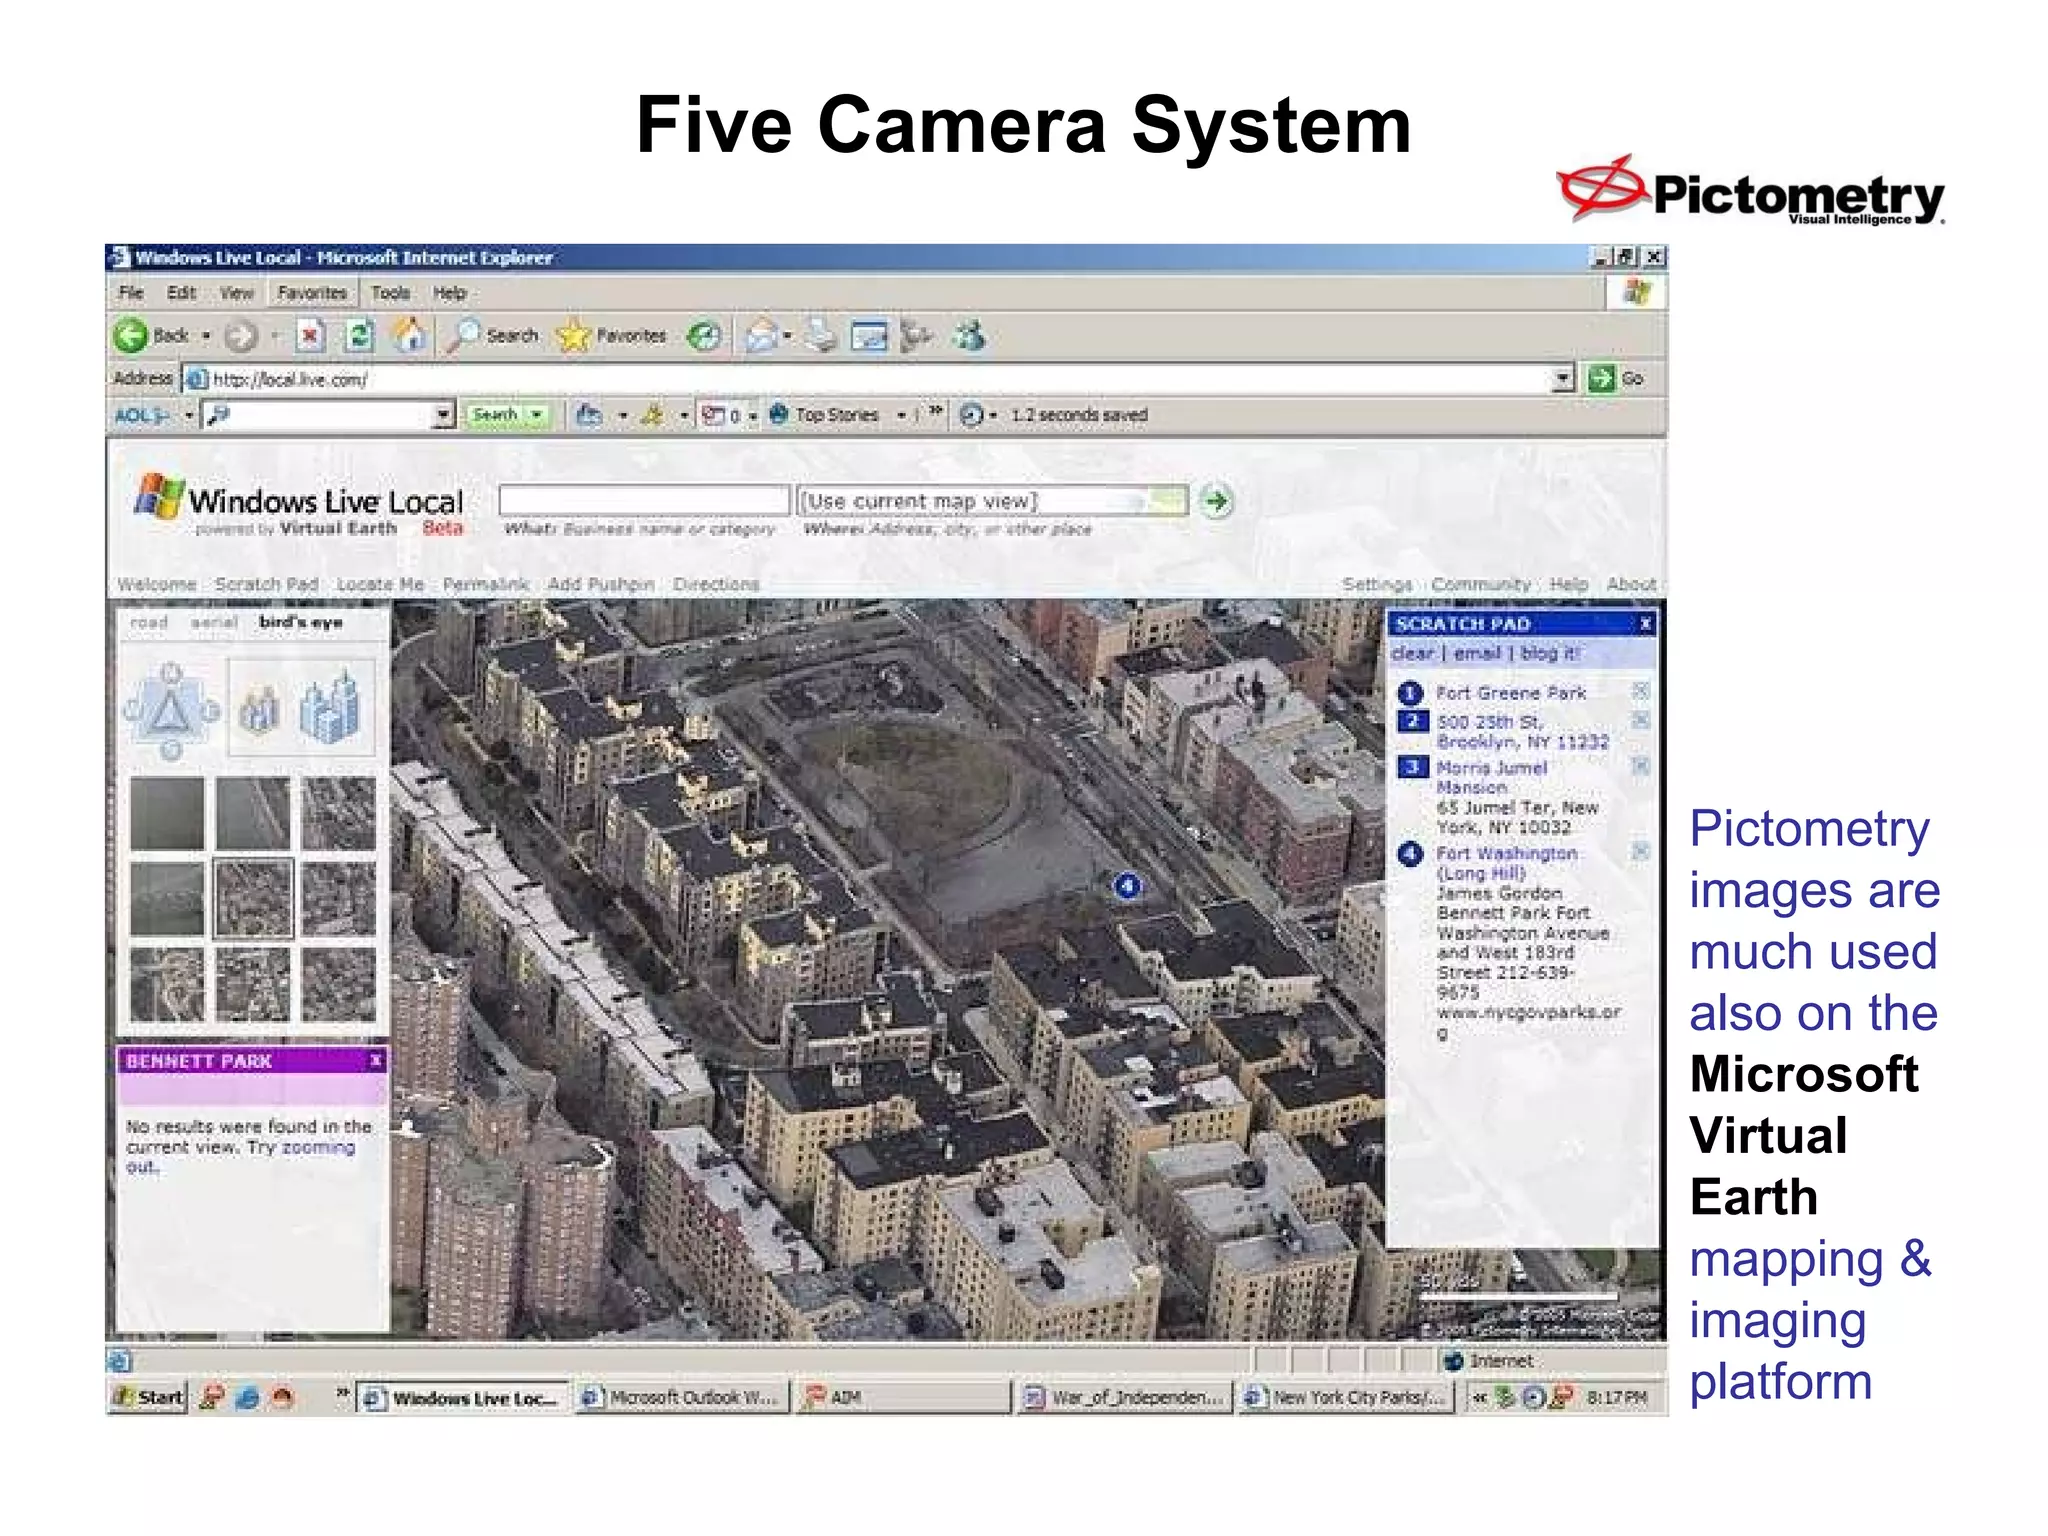Open Directions link
This screenshot has height=1536, width=2048.
tap(716, 584)
